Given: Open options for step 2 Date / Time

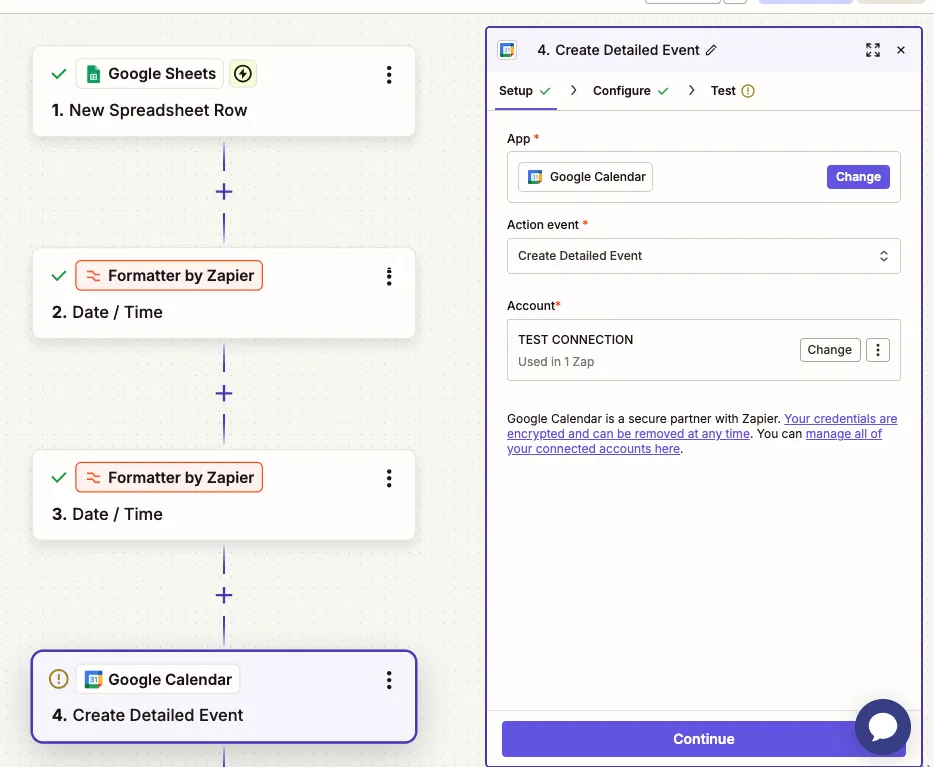Looking at the screenshot, I should (x=389, y=276).
